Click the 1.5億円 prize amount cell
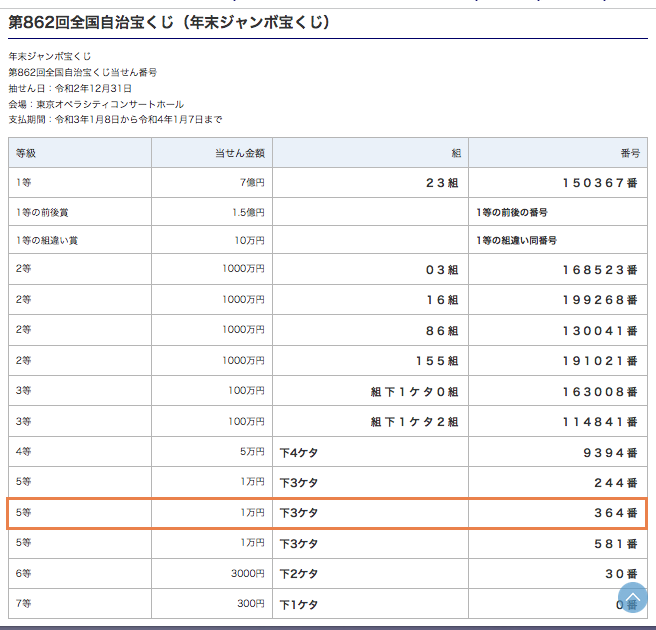Image resolution: width=656 pixels, height=630 pixels. 212,212
